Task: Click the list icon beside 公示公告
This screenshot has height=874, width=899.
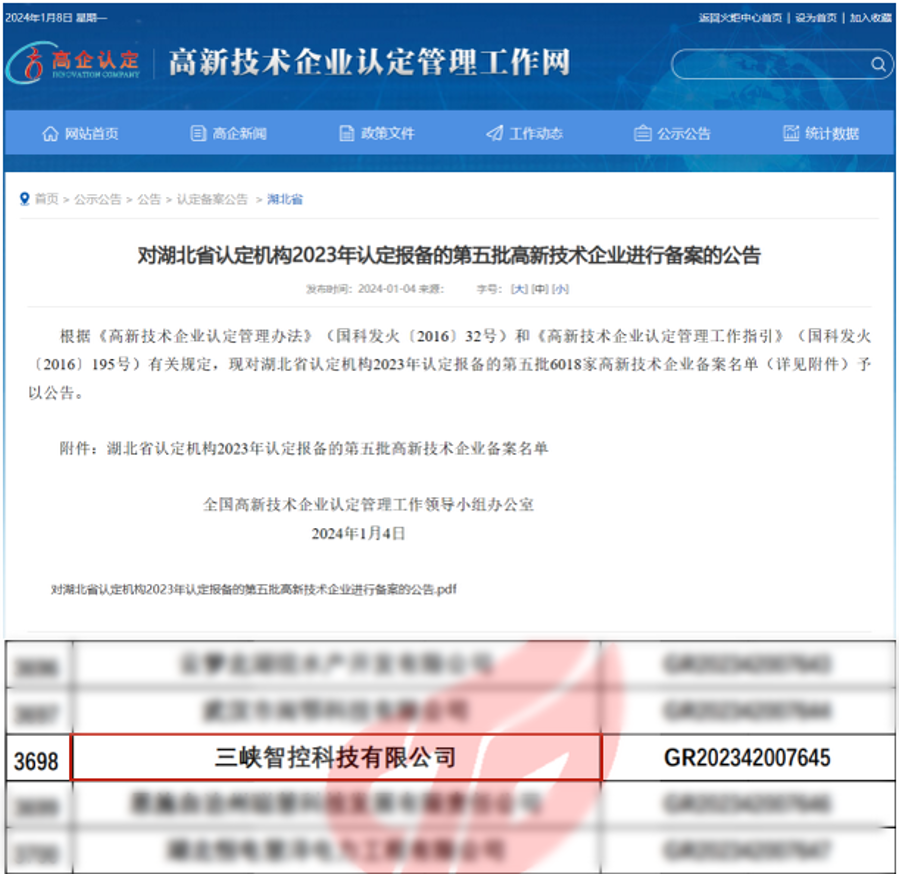Action: point(640,133)
